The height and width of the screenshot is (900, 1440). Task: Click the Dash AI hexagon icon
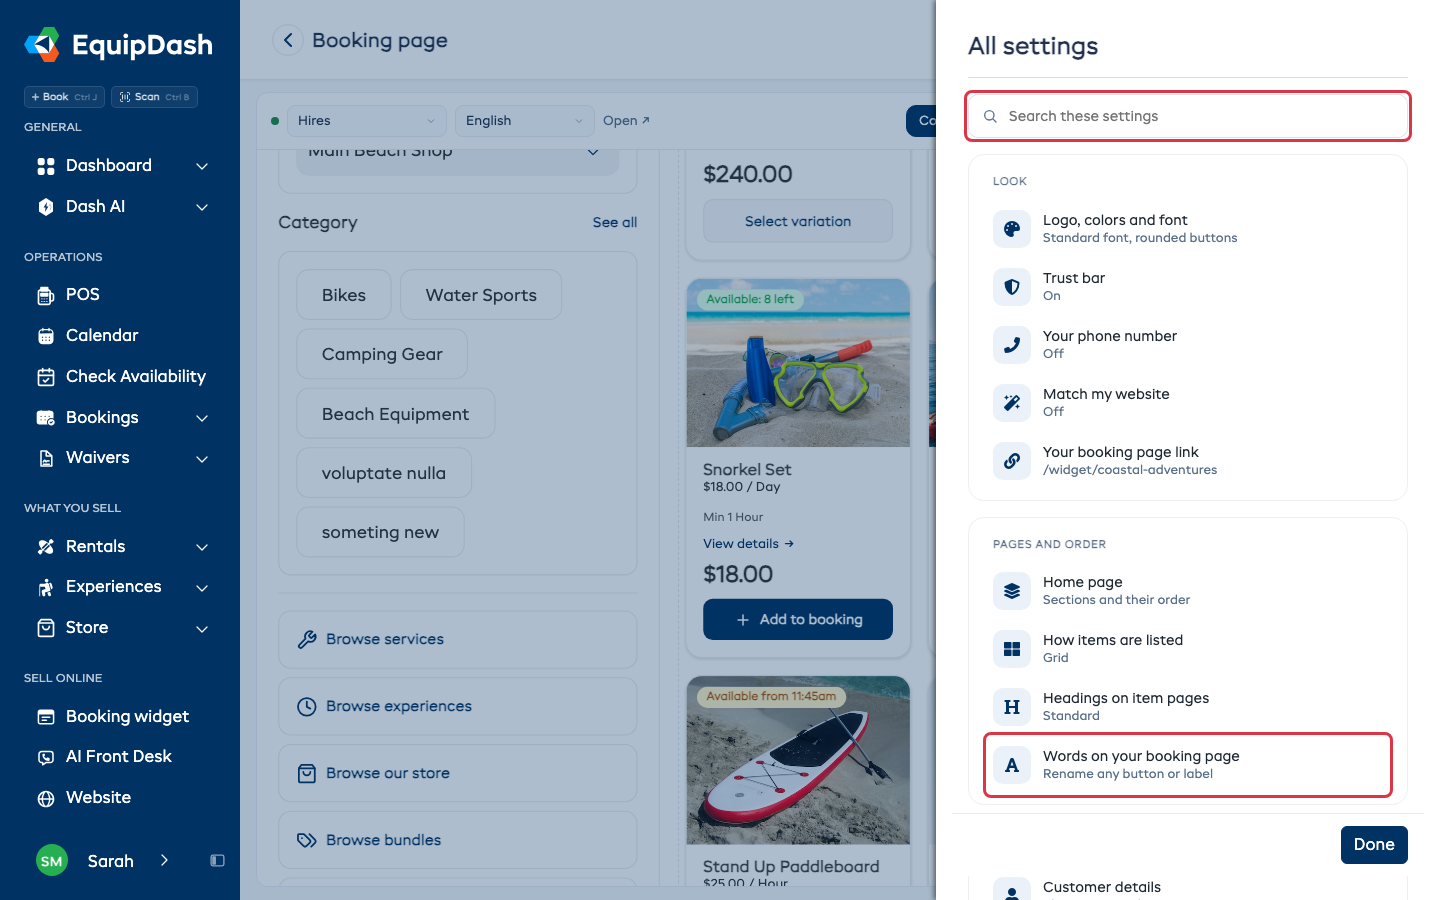pyautogui.click(x=46, y=207)
